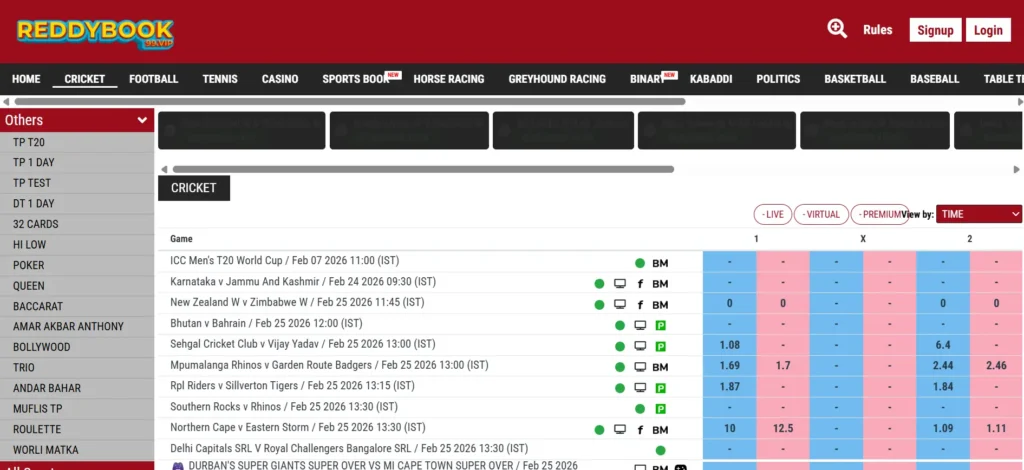Click green live dot for Delhi Capitals SRL row
Screen dimensions: 1024x470
coord(660,450)
